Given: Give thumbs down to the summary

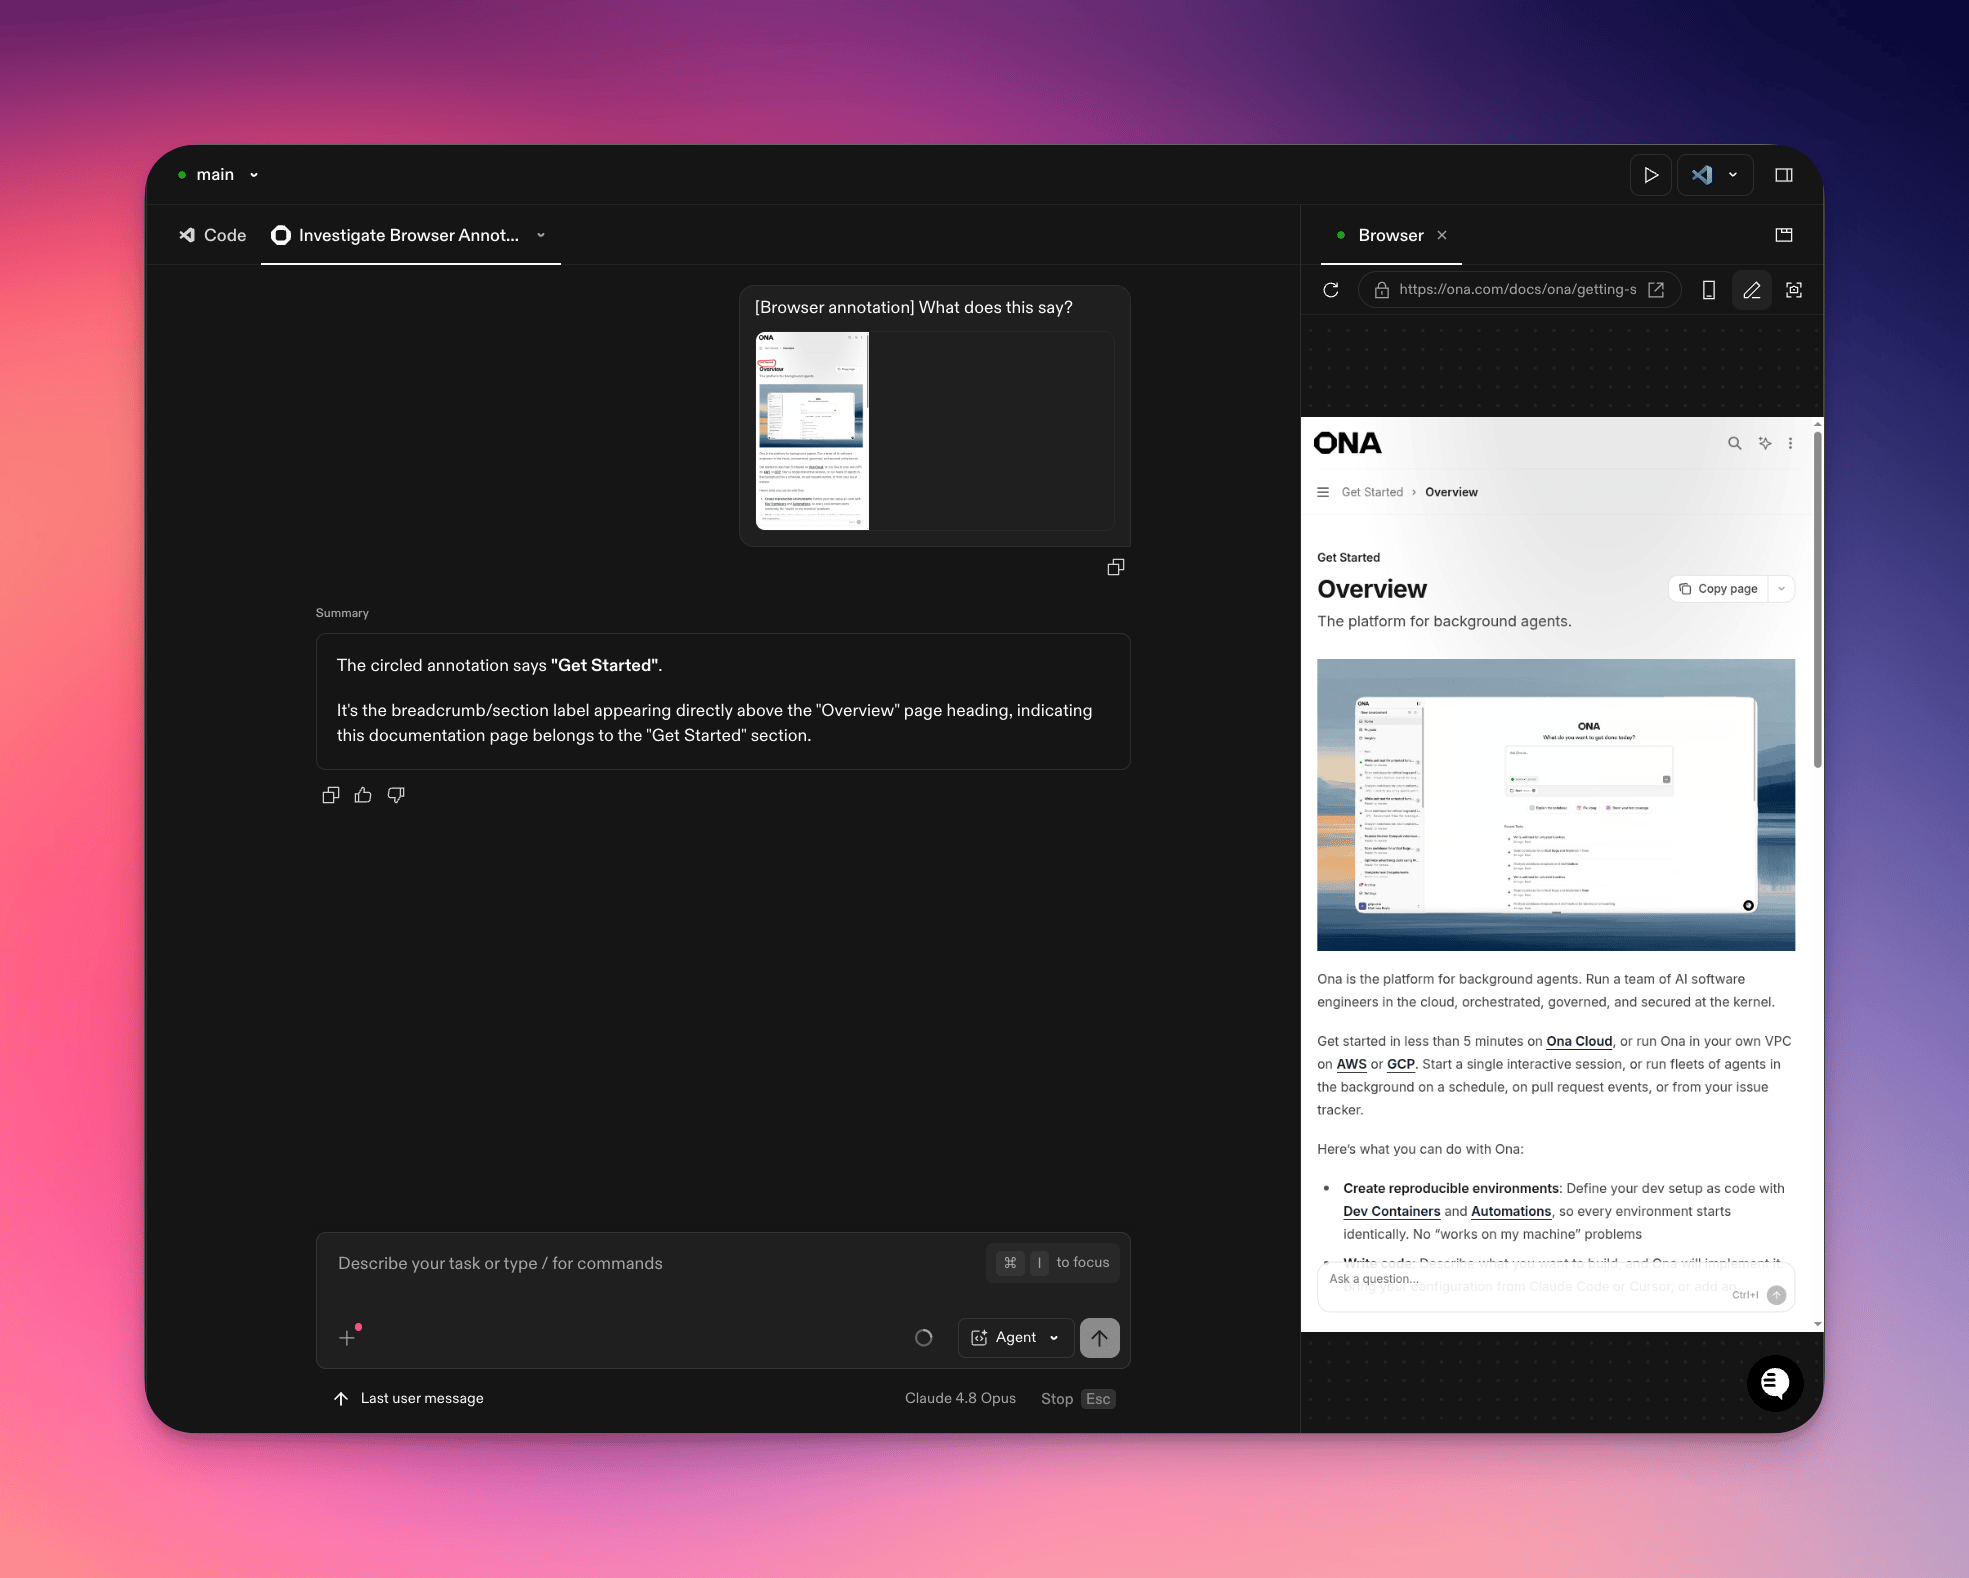Looking at the screenshot, I should click(x=396, y=795).
